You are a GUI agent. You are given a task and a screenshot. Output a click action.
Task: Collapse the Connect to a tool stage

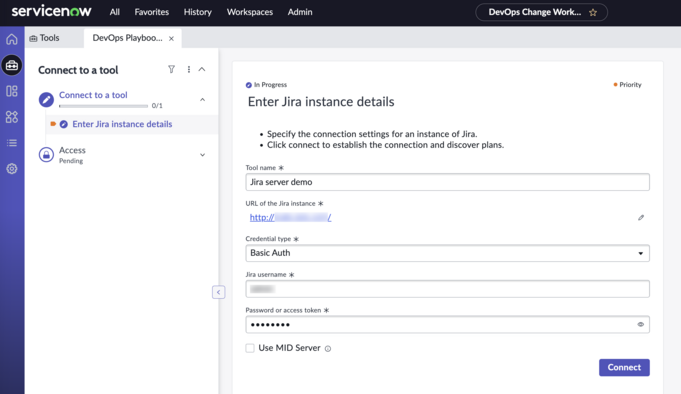pos(202,99)
